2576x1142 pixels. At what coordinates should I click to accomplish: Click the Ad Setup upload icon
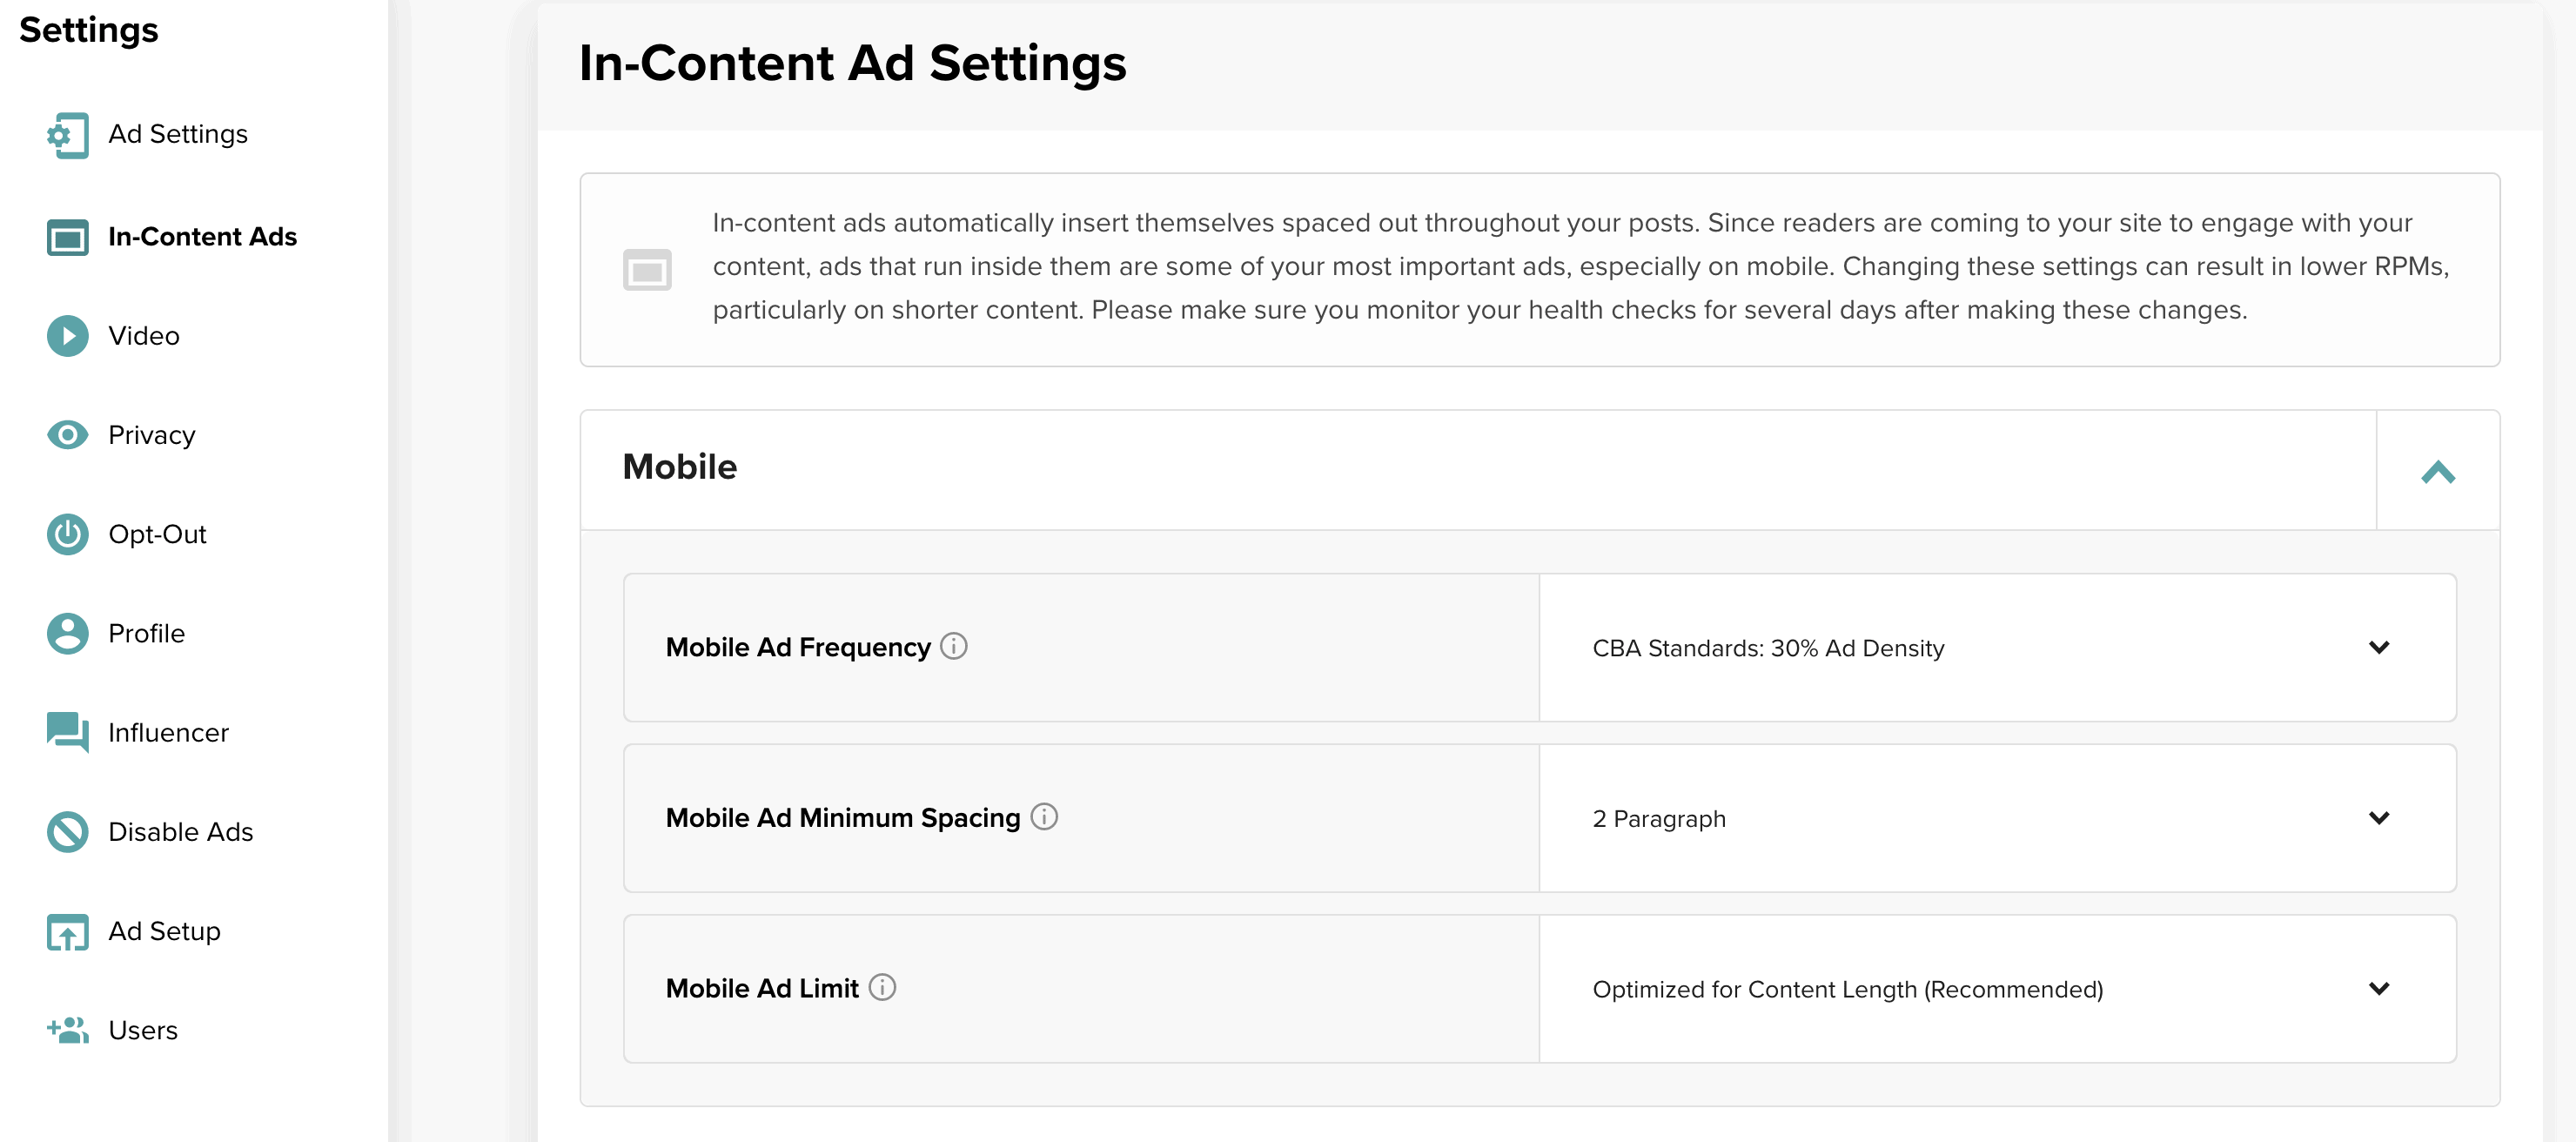pos(66,931)
